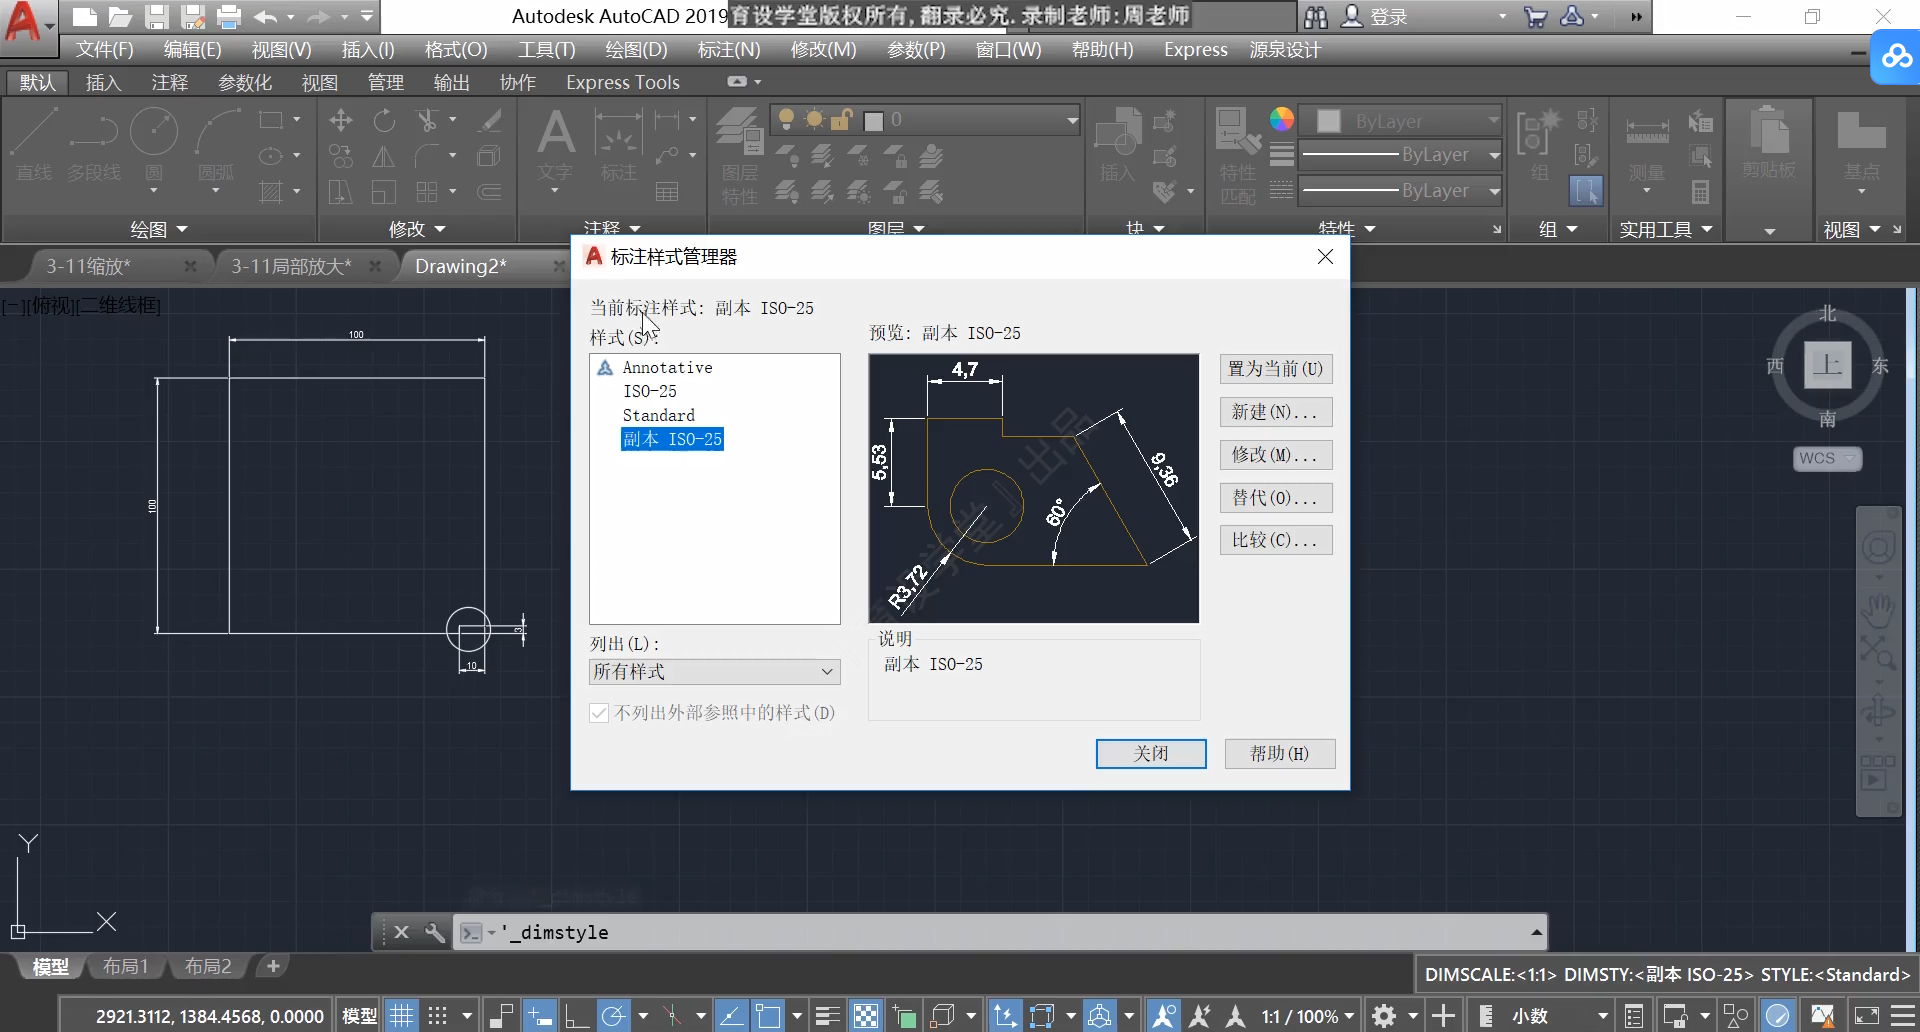Viewport: 1920px width, 1032px height.
Task: Click the Clipboard (剪贴板) paste icon
Action: coord(1769,142)
